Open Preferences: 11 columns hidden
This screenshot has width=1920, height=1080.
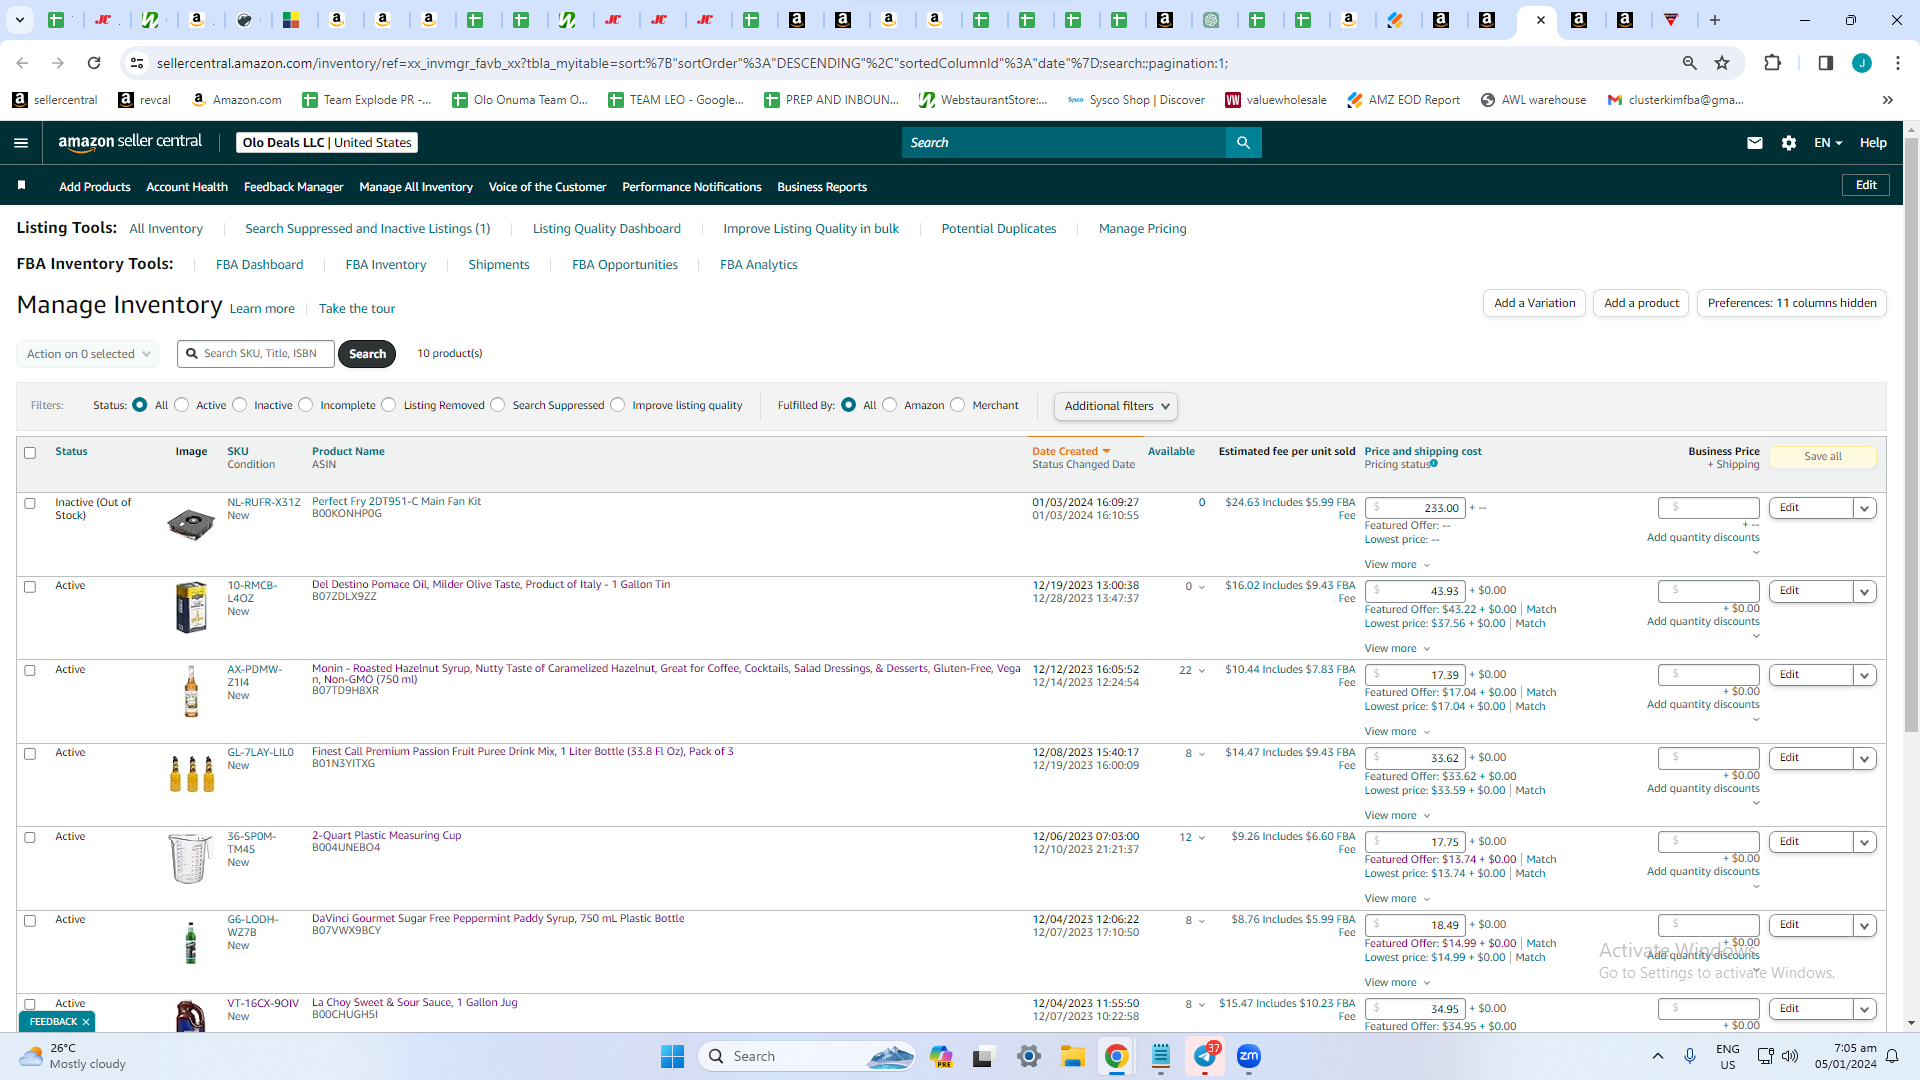pyautogui.click(x=1792, y=303)
